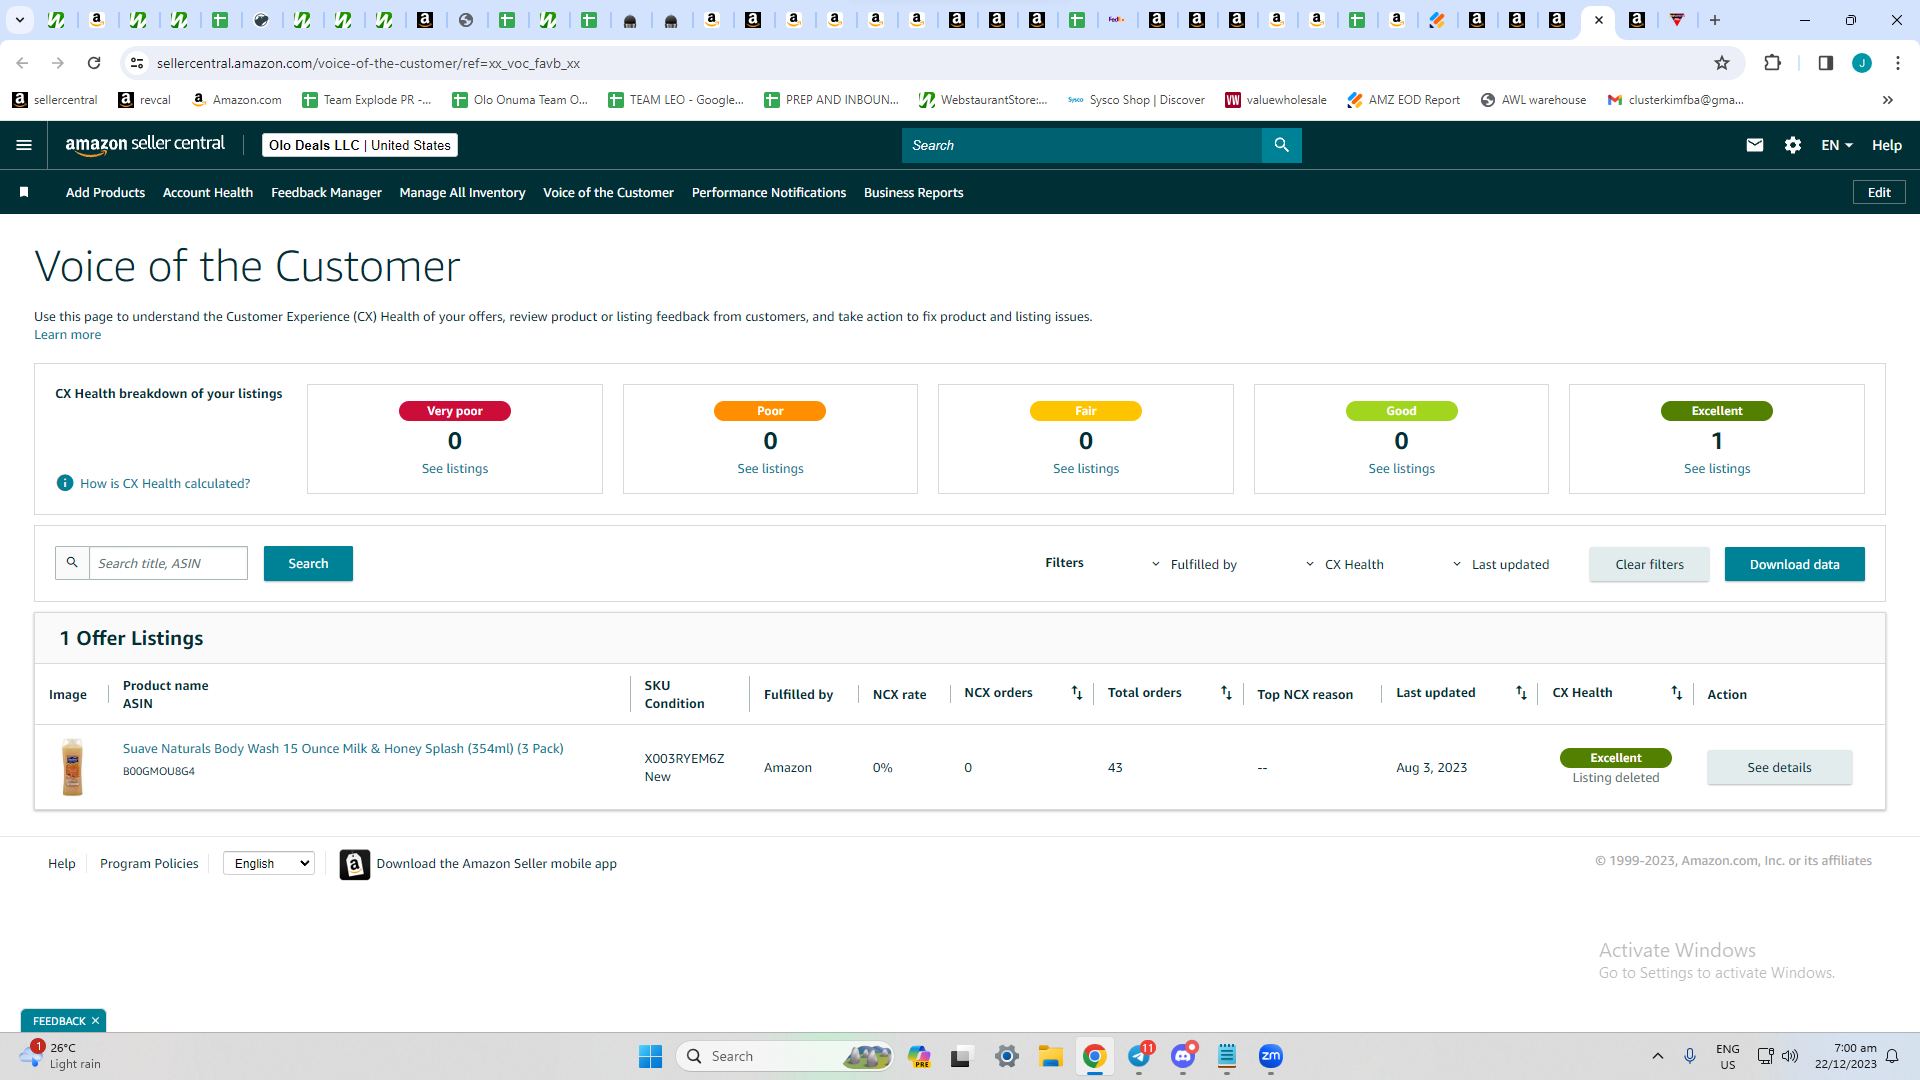Image resolution: width=1920 pixels, height=1080 pixels.
Task: Click See details for Suave body wash
Action: [1779, 767]
